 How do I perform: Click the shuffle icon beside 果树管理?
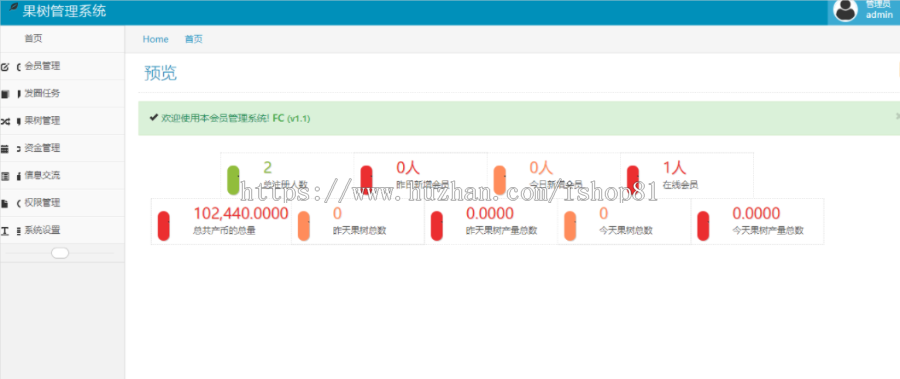pyautogui.click(x=5, y=121)
